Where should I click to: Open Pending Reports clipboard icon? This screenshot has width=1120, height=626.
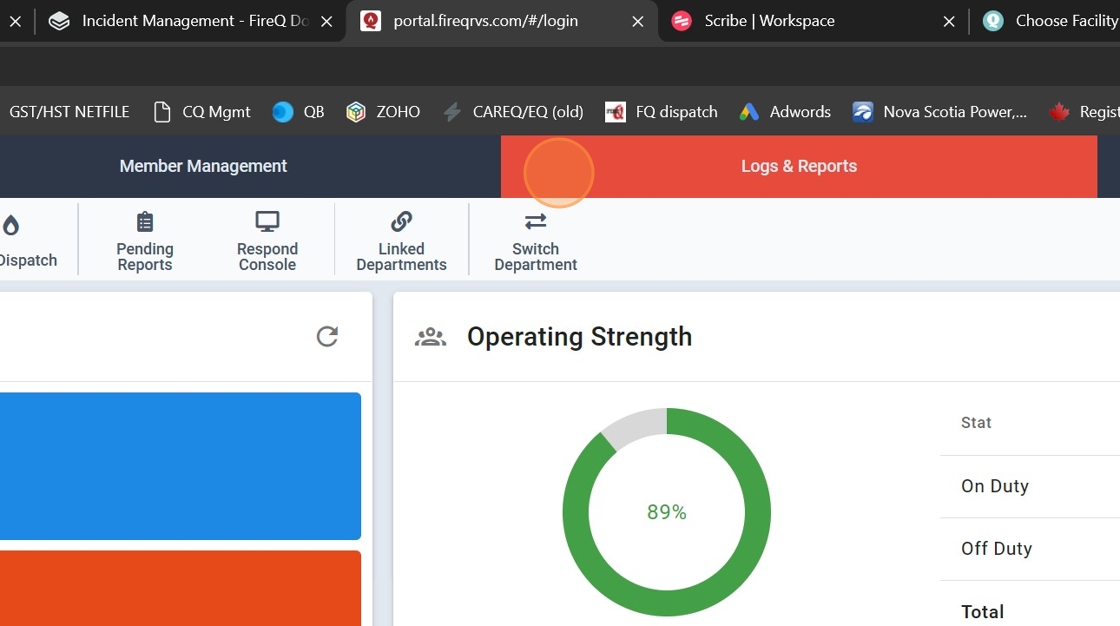click(145, 222)
